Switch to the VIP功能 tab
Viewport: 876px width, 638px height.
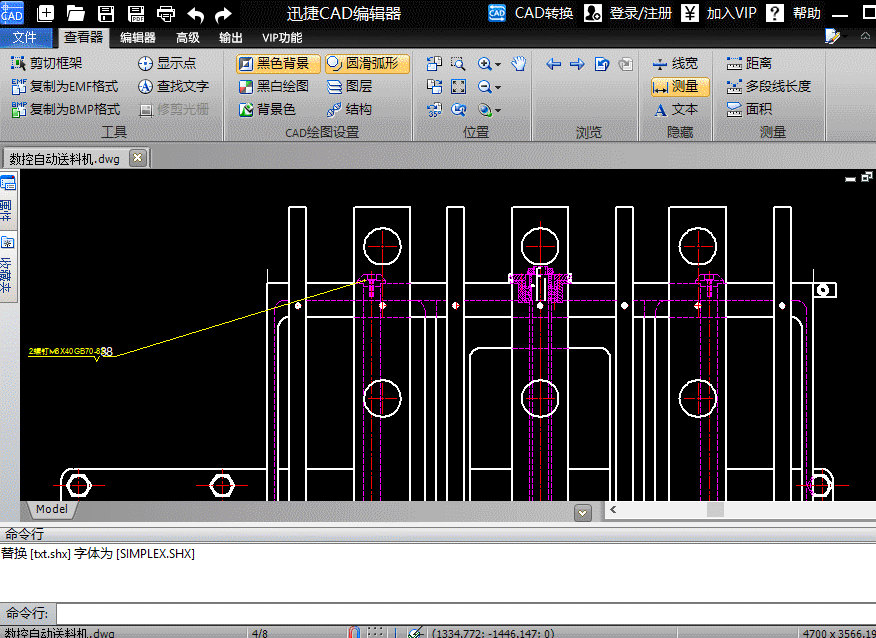tap(282, 37)
